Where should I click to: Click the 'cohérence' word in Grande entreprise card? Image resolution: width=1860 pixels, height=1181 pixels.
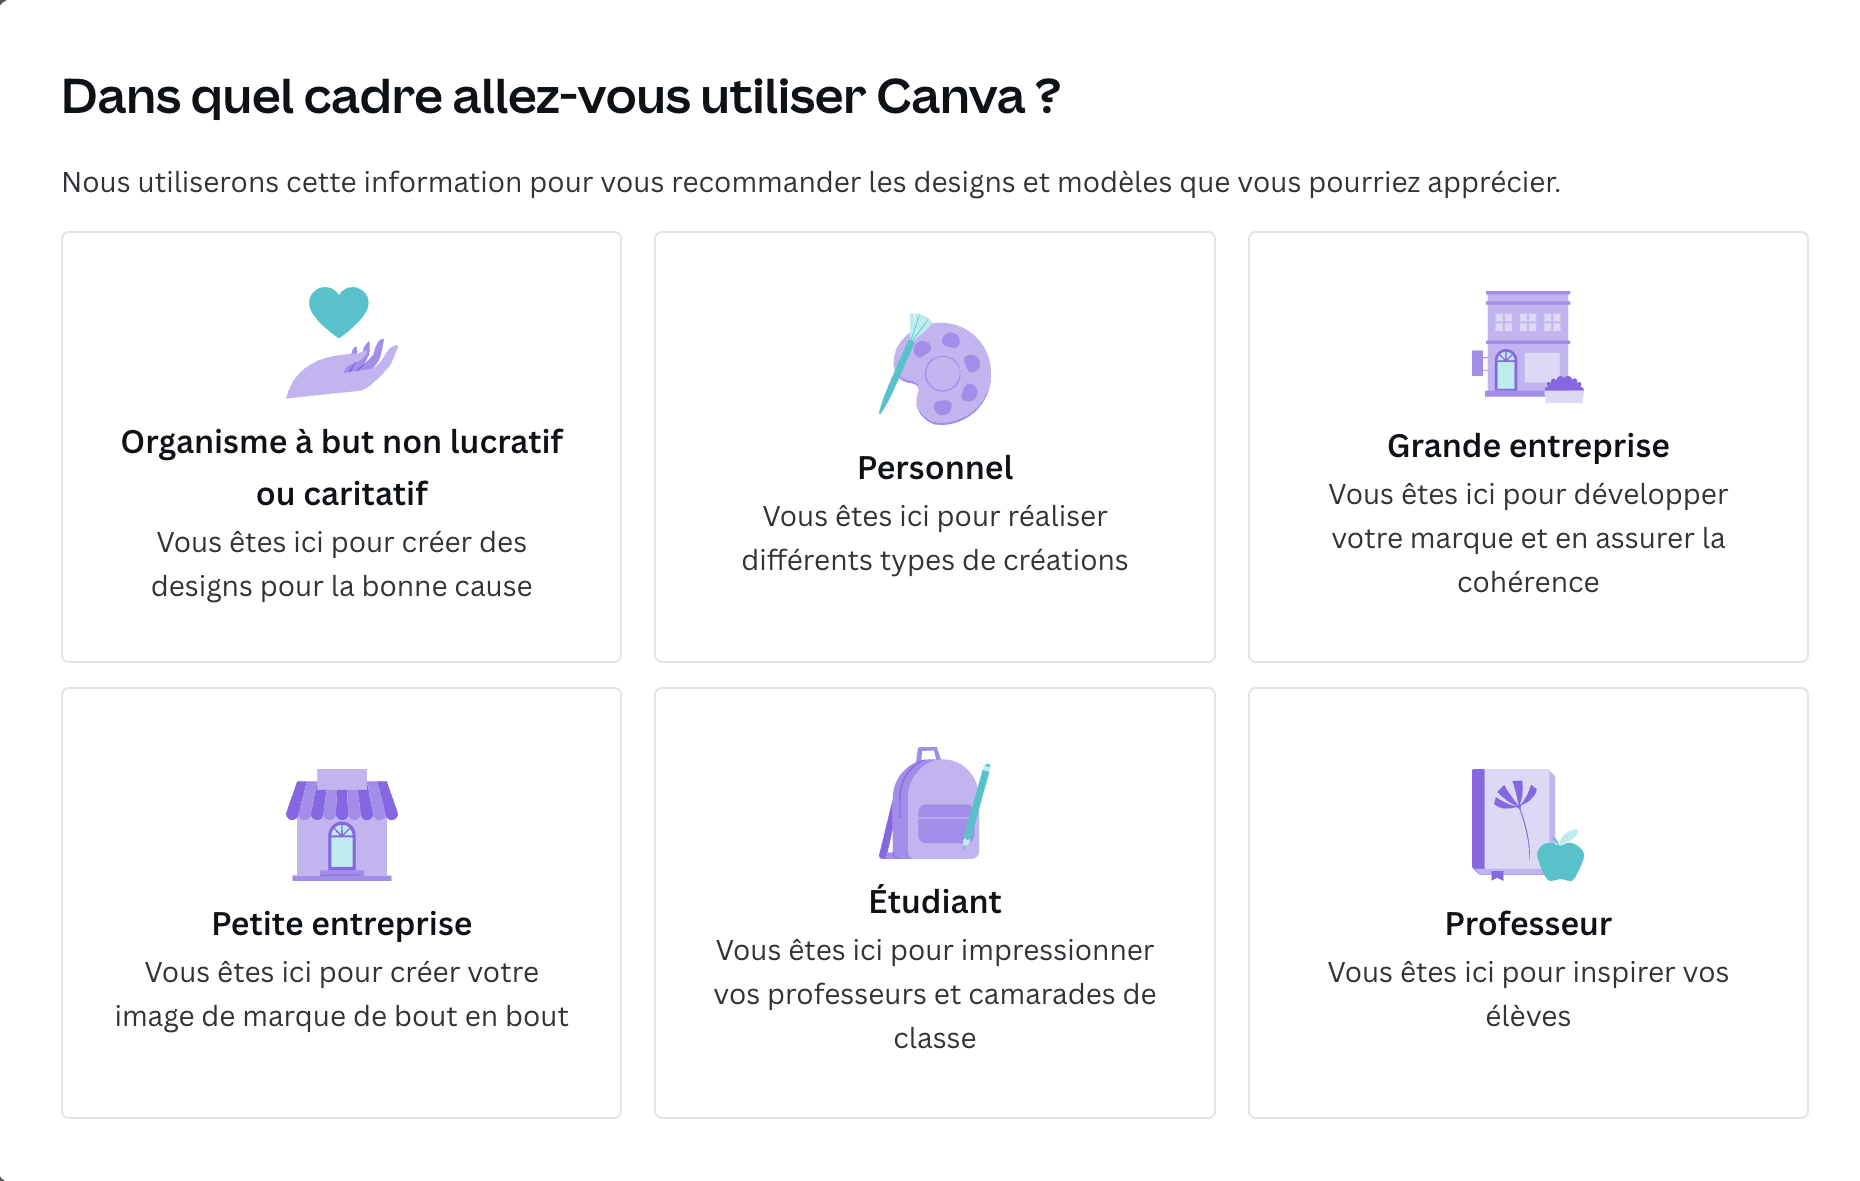(x=1528, y=582)
